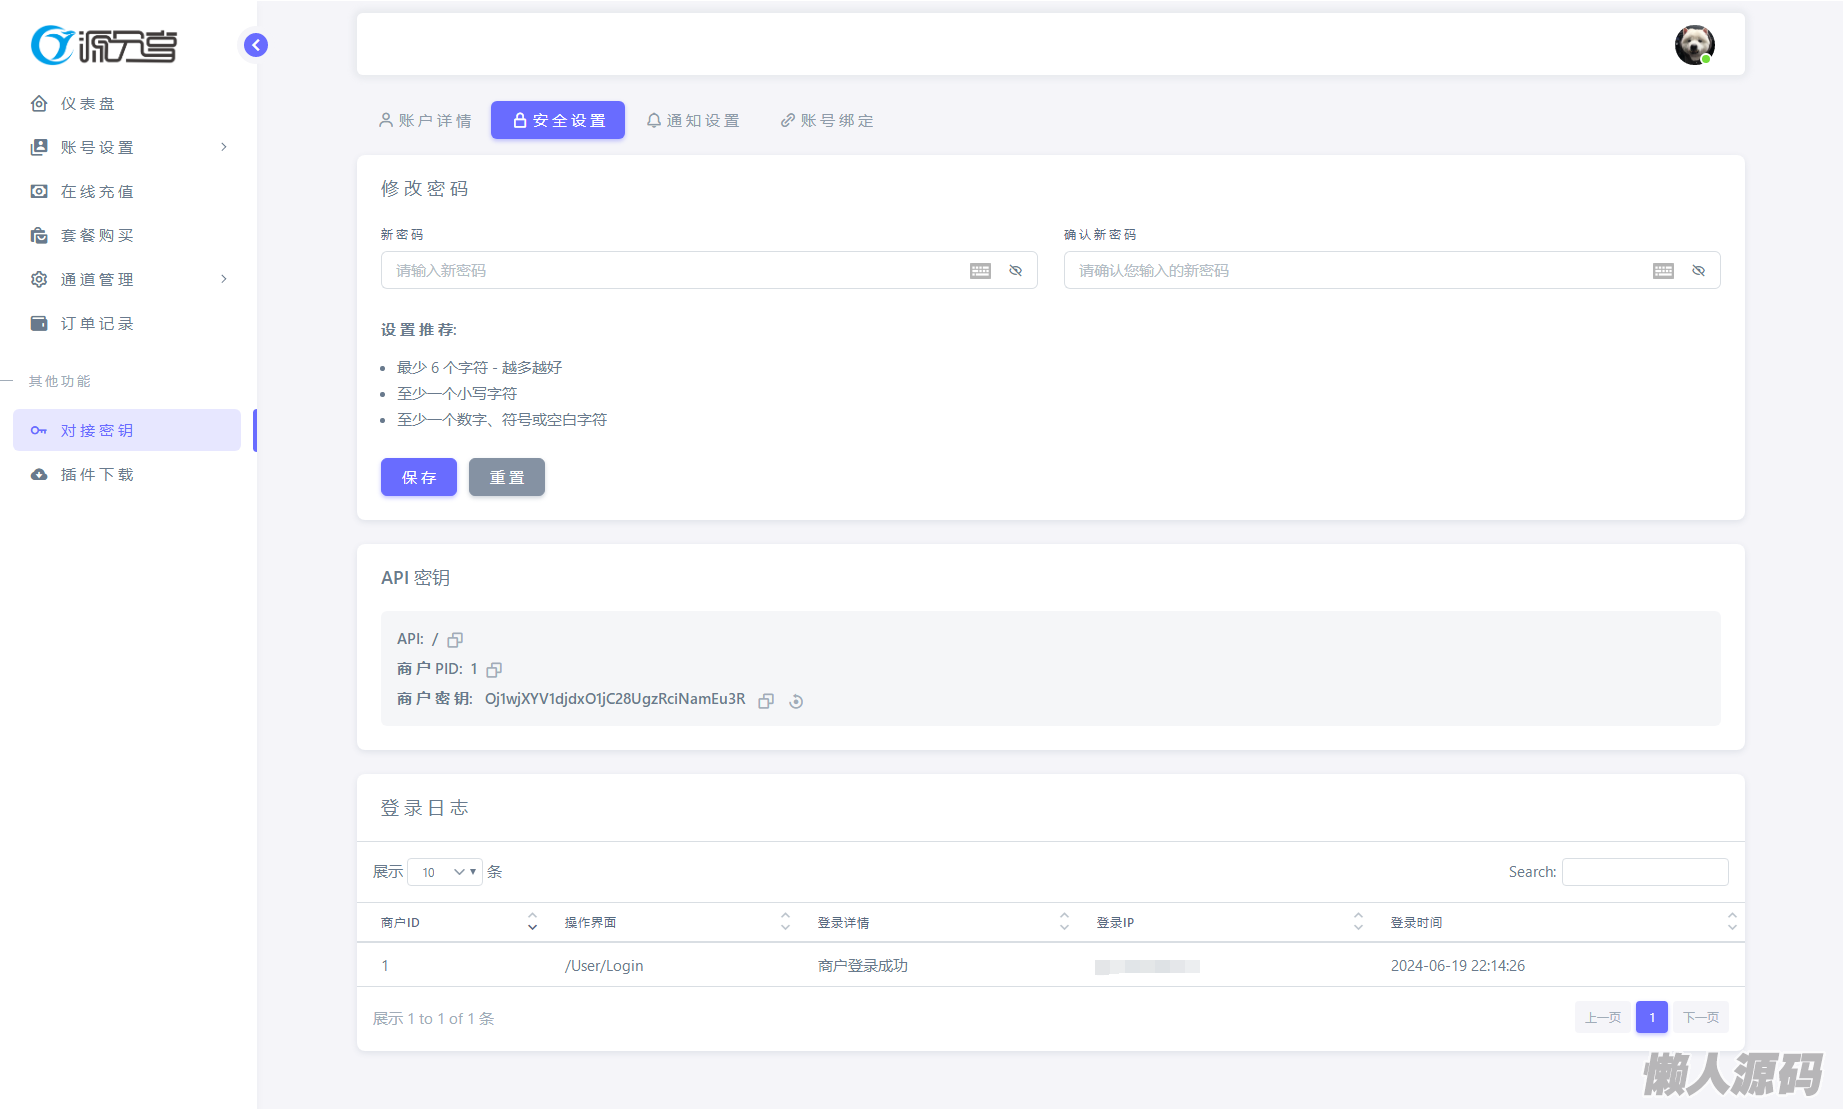Click the user avatar picture
Image resolution: width=1843 pixels, height=1109 pixels.
[x=1694, y=45]
